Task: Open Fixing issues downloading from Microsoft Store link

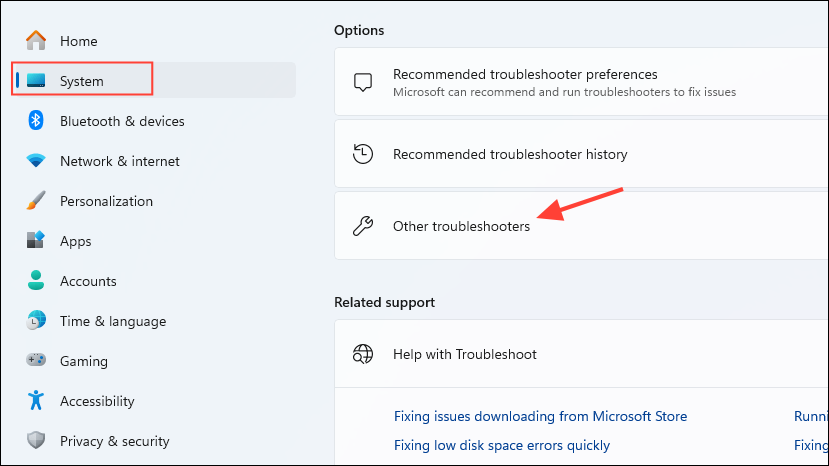Action: [540, 416]
